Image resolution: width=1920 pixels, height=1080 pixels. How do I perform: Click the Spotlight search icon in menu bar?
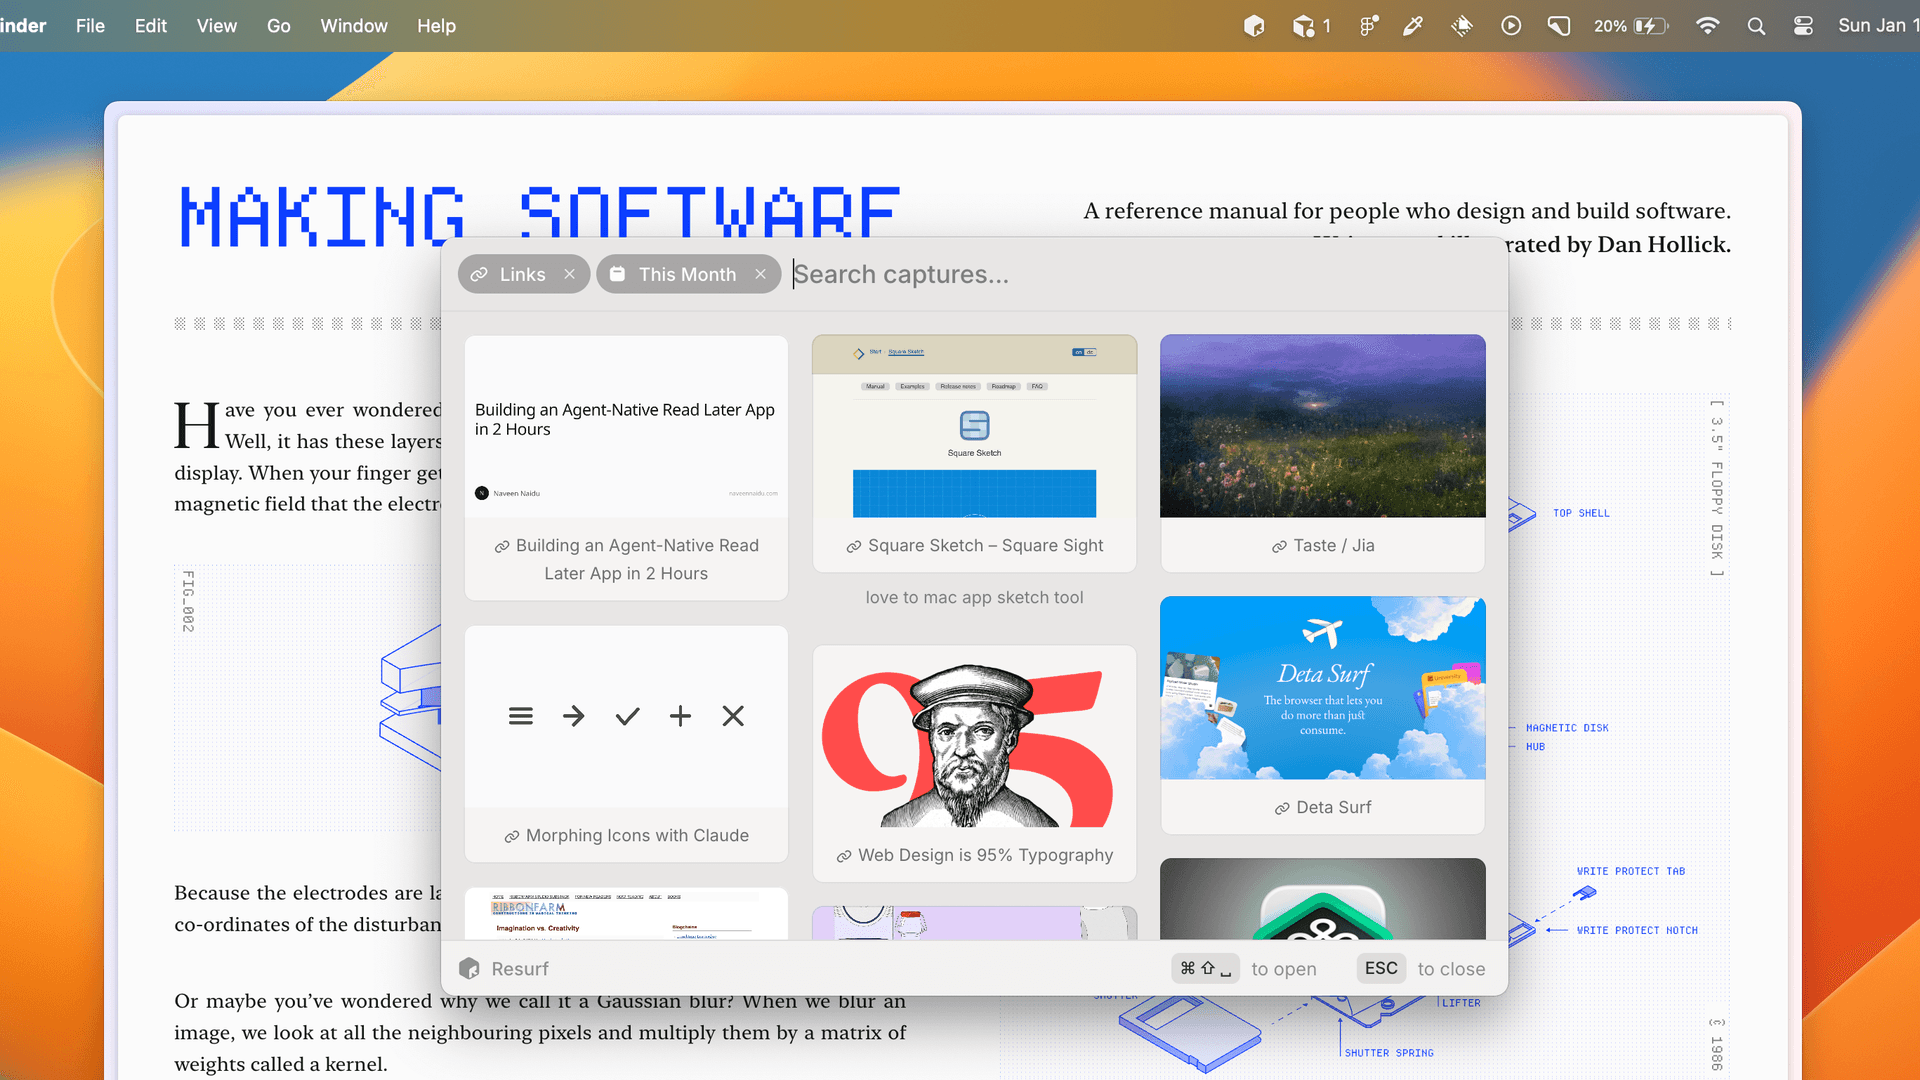[1756, 26]
